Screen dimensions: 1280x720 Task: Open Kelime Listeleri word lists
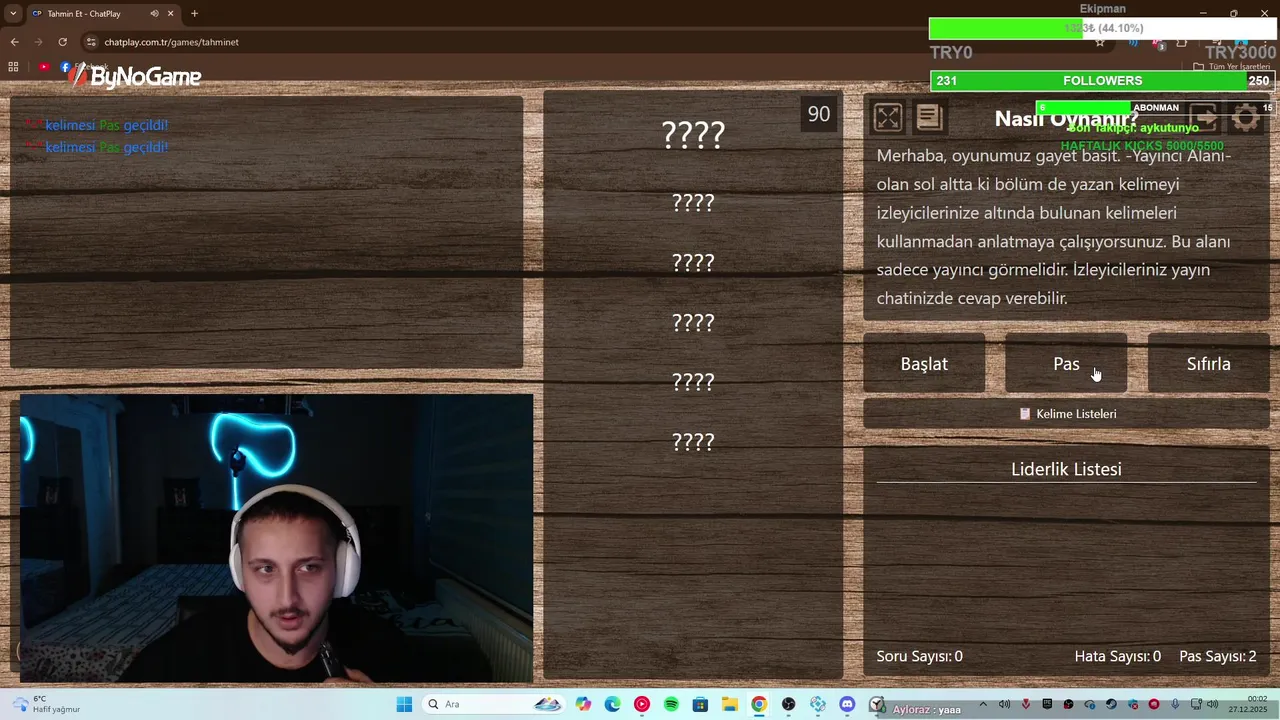point(1066,414)
